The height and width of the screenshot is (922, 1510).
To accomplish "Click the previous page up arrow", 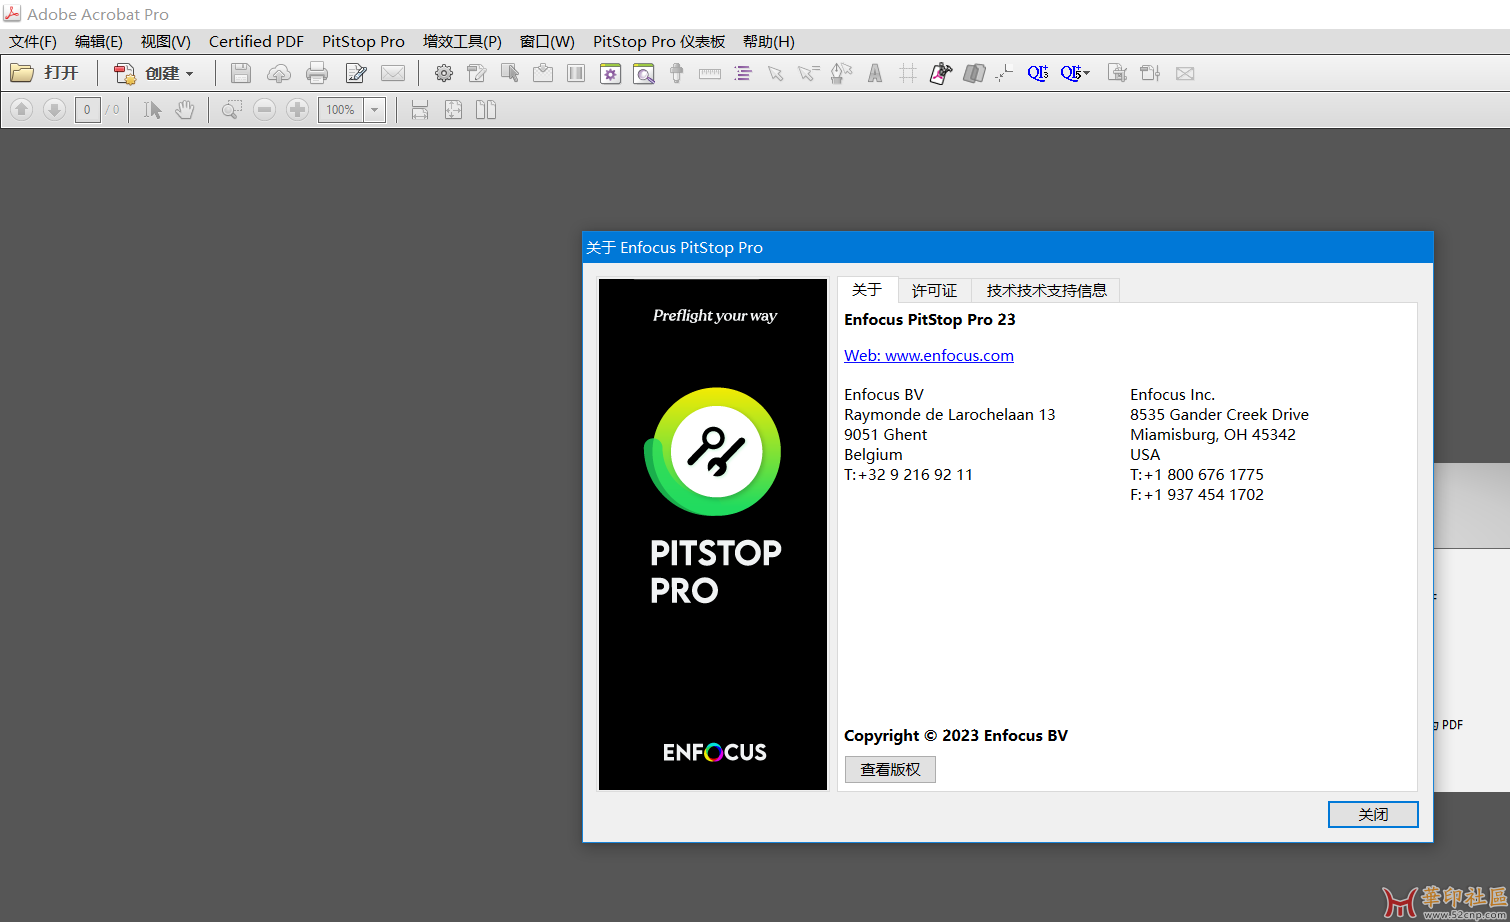I will pos(22,109).
